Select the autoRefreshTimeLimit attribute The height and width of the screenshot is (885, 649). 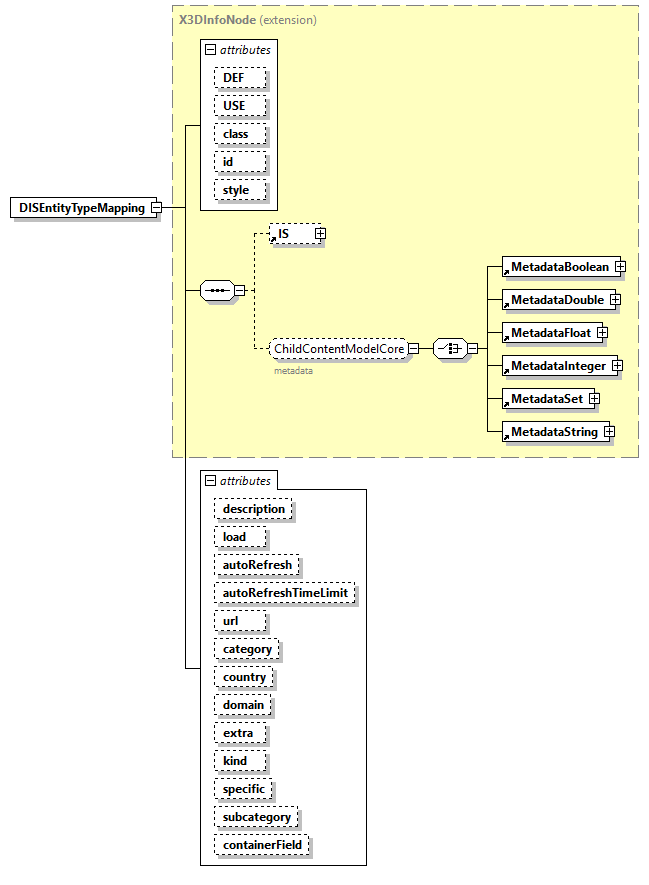(286, 593)
